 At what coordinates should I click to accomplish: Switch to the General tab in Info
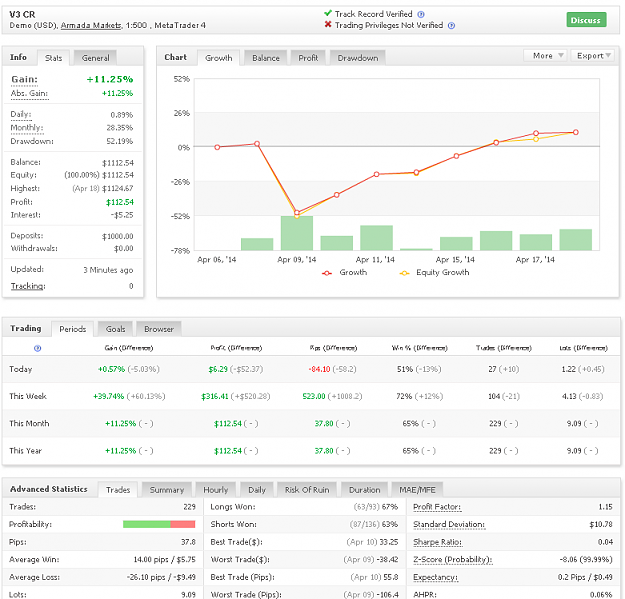pyautogui.click(x=95, y=58)
